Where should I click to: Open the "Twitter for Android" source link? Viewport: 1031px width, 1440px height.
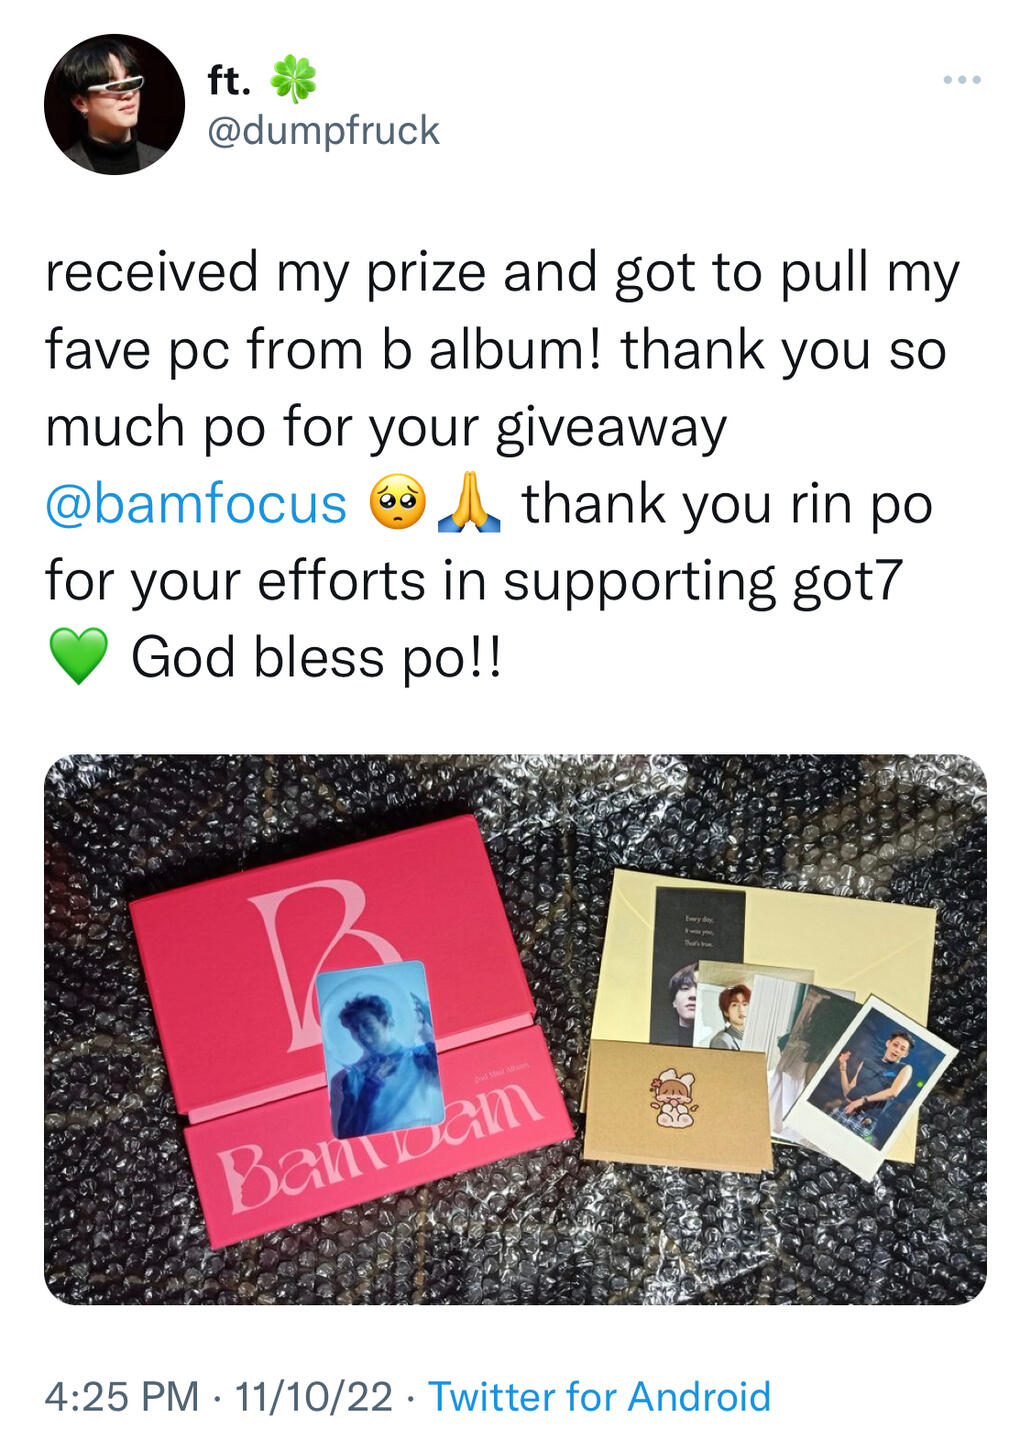tap(600, 1396)
